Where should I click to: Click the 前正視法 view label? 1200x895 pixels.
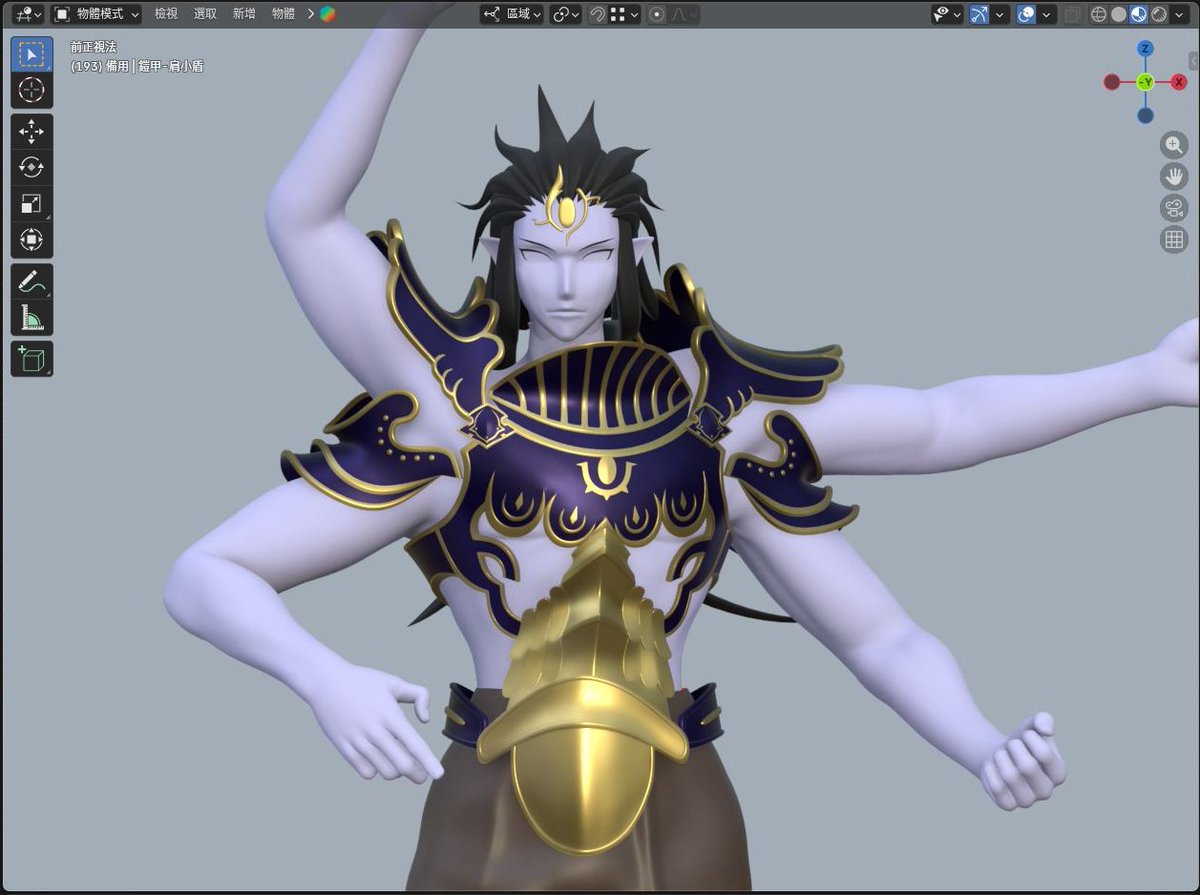pyautogui.click(x=93, y=47)
